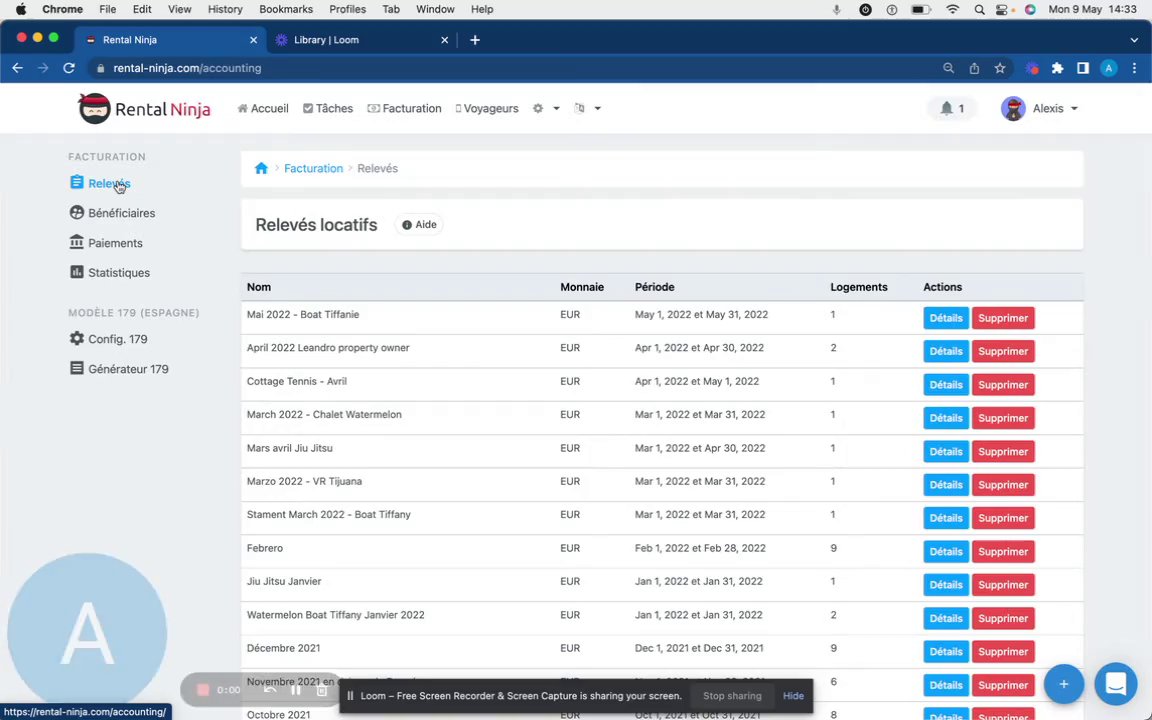
Task: Open Paiements in the sidebar
Action: click(x=115, y=243)
